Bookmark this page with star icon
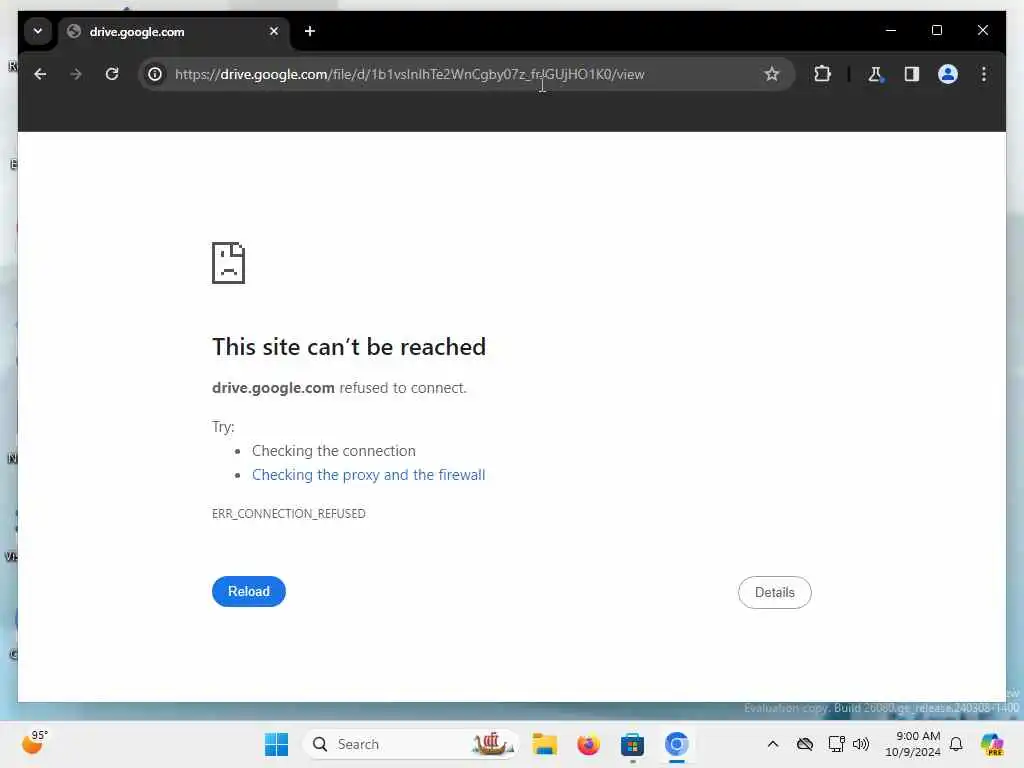The height and width of the screenshot is (768, 1024). click(771, 74)
